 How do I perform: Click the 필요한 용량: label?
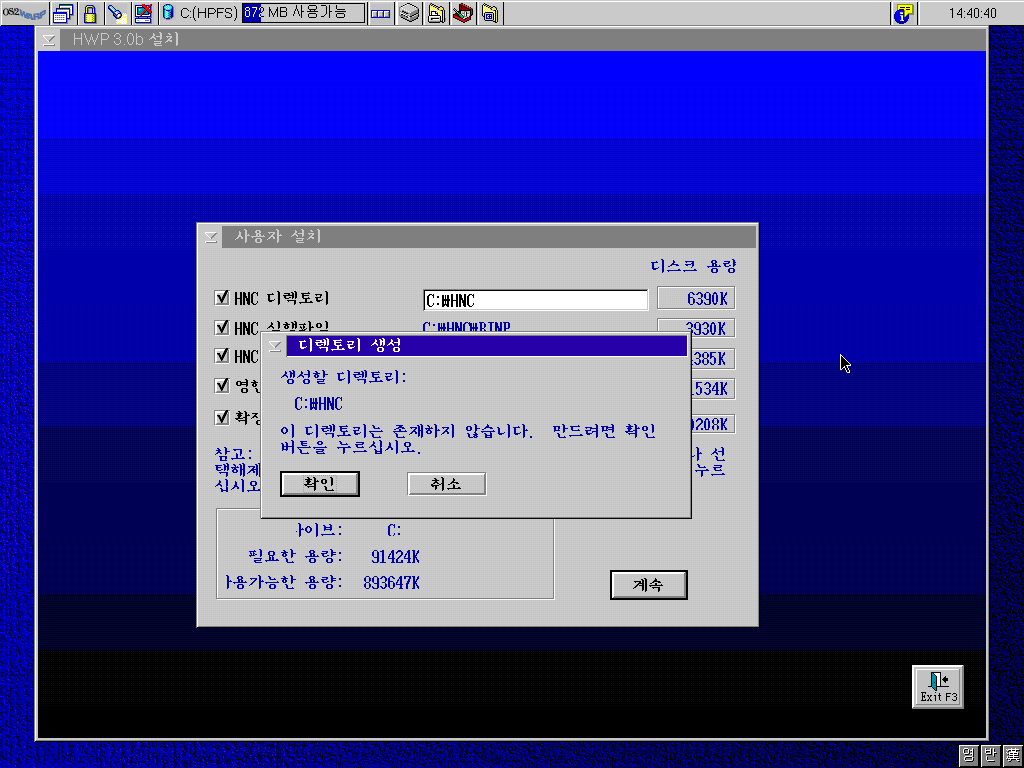pos(295,556)
